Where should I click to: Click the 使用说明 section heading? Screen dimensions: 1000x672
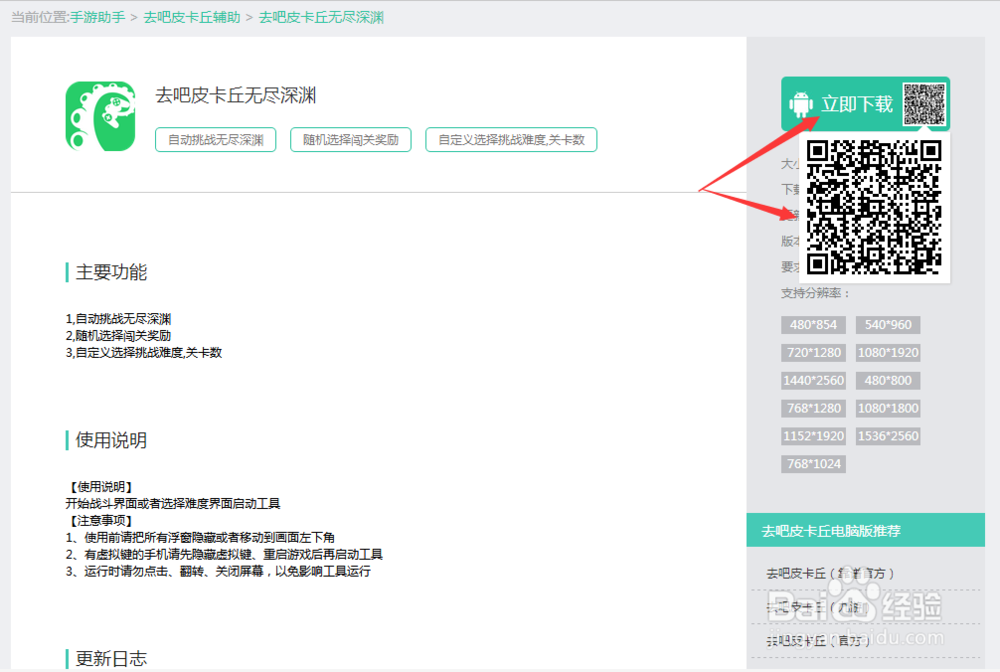click(x=111, y=440)
